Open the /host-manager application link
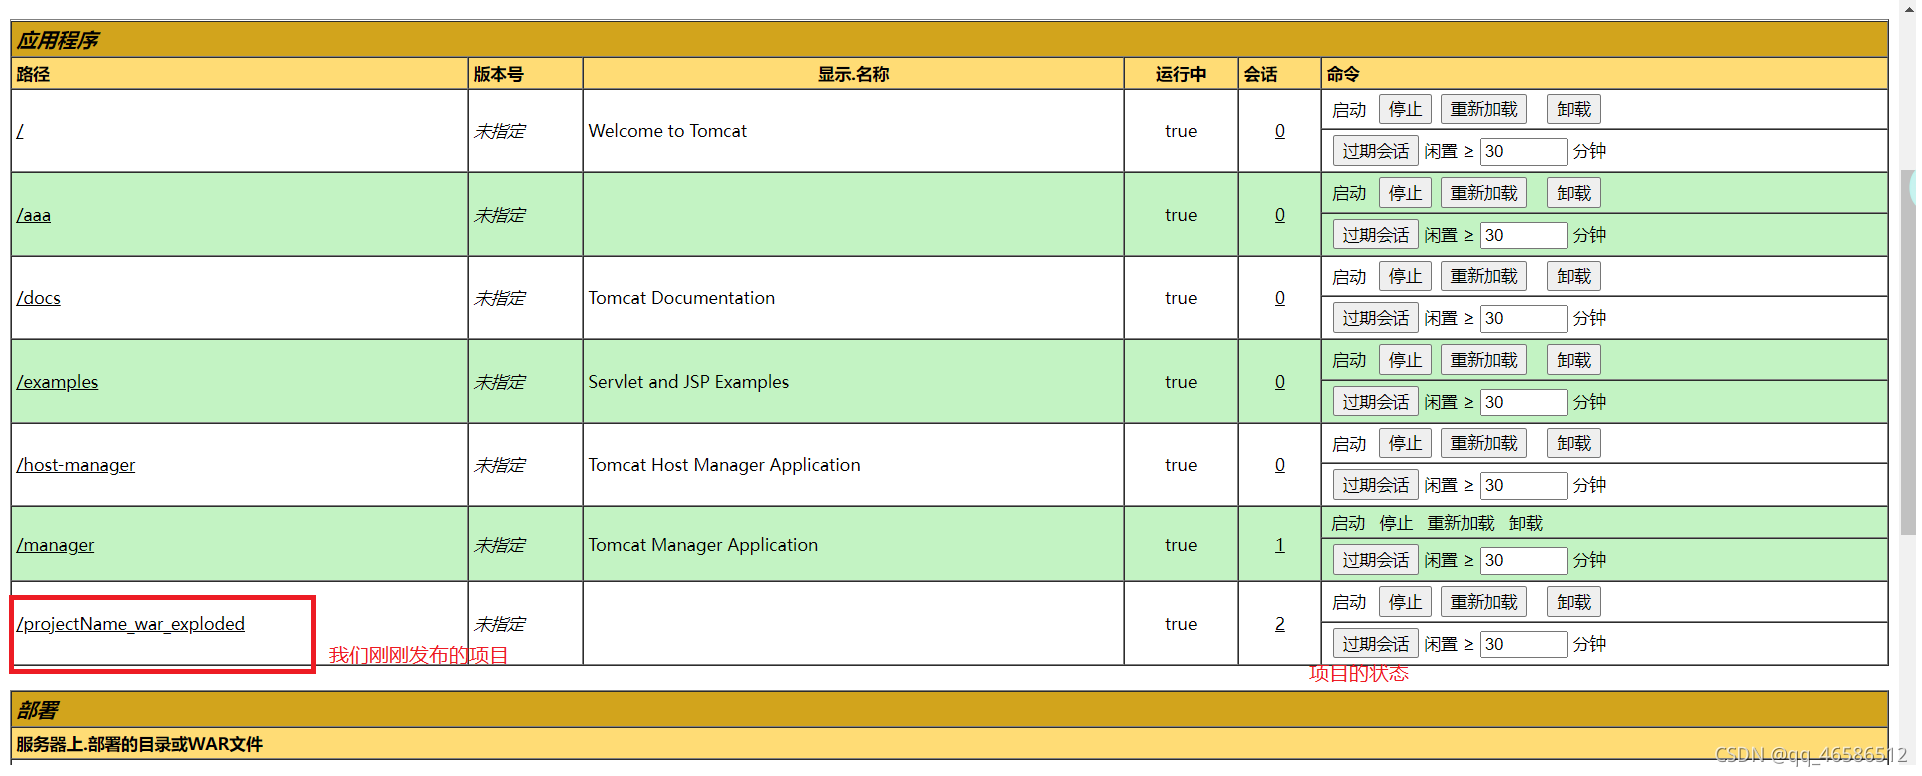Viewport: 1922px width, 776px height. [76, 465]
